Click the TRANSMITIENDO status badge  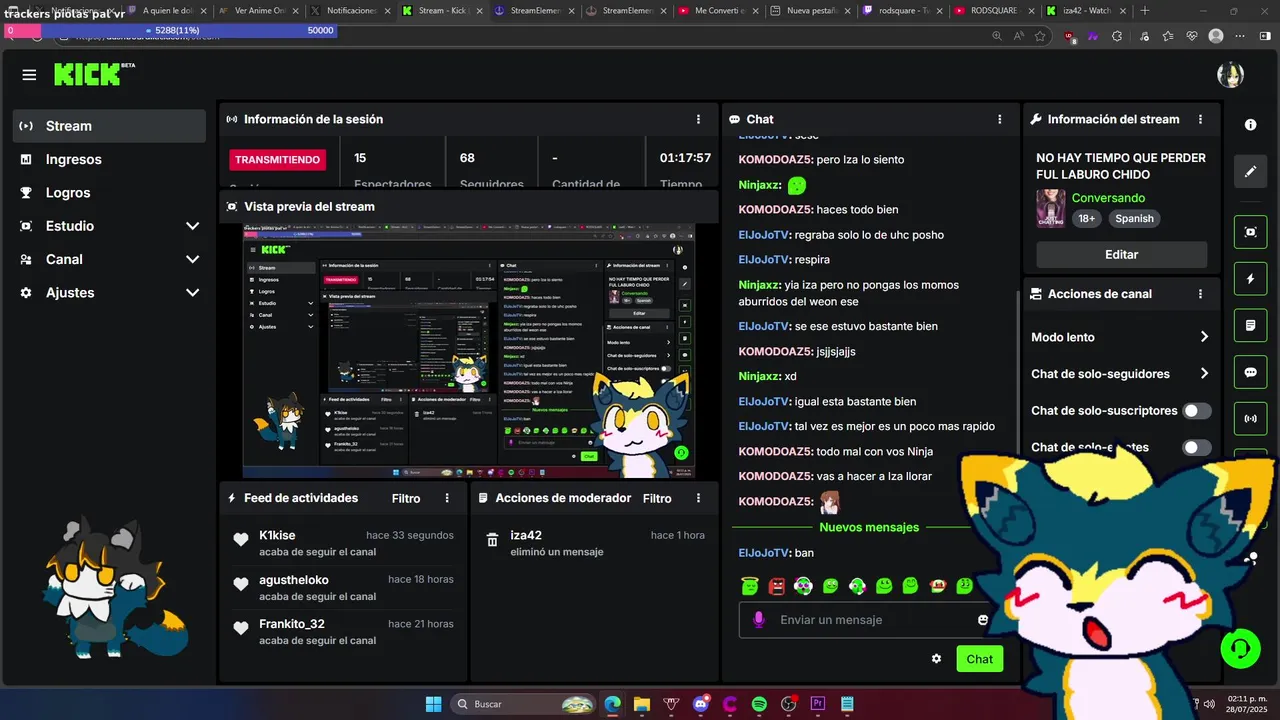[280, 160]
